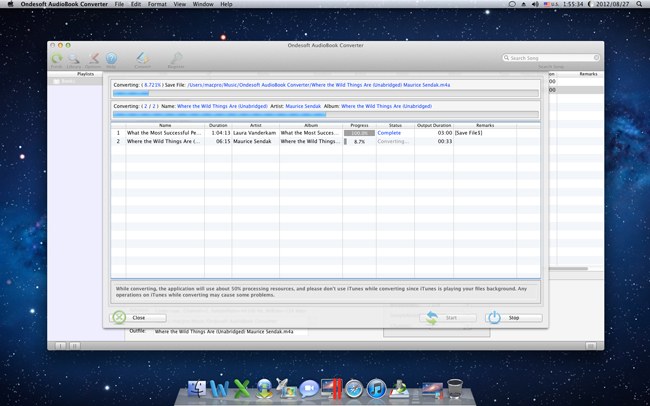Viewport: 650px width, 406px height.
Task: Sort by the Duration column header
Action: click(x=218, y=125)
